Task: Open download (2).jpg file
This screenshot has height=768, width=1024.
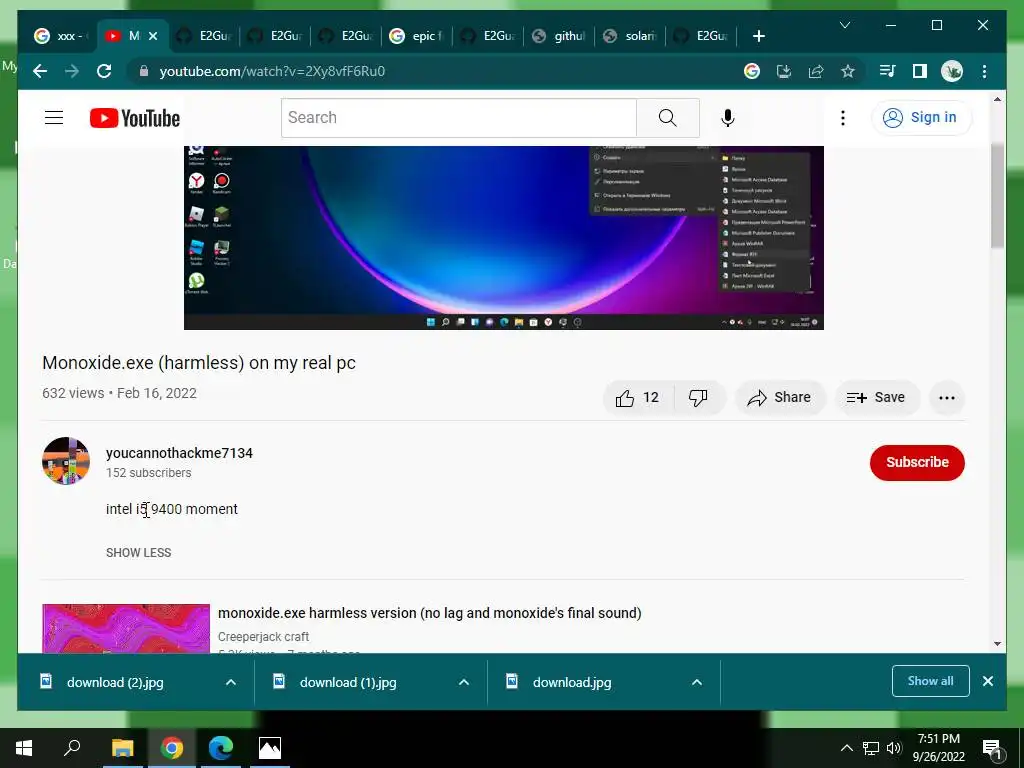Action: 115,682
